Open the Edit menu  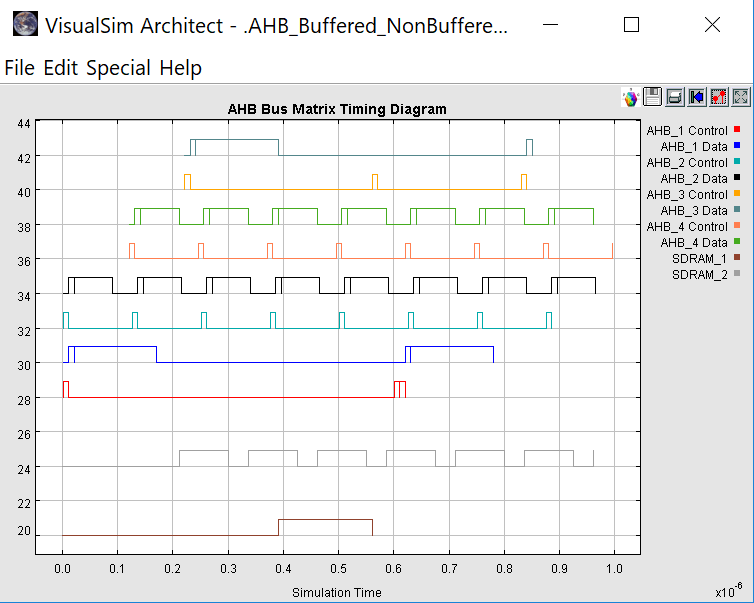pyautogui.click(x=61, y=68)
